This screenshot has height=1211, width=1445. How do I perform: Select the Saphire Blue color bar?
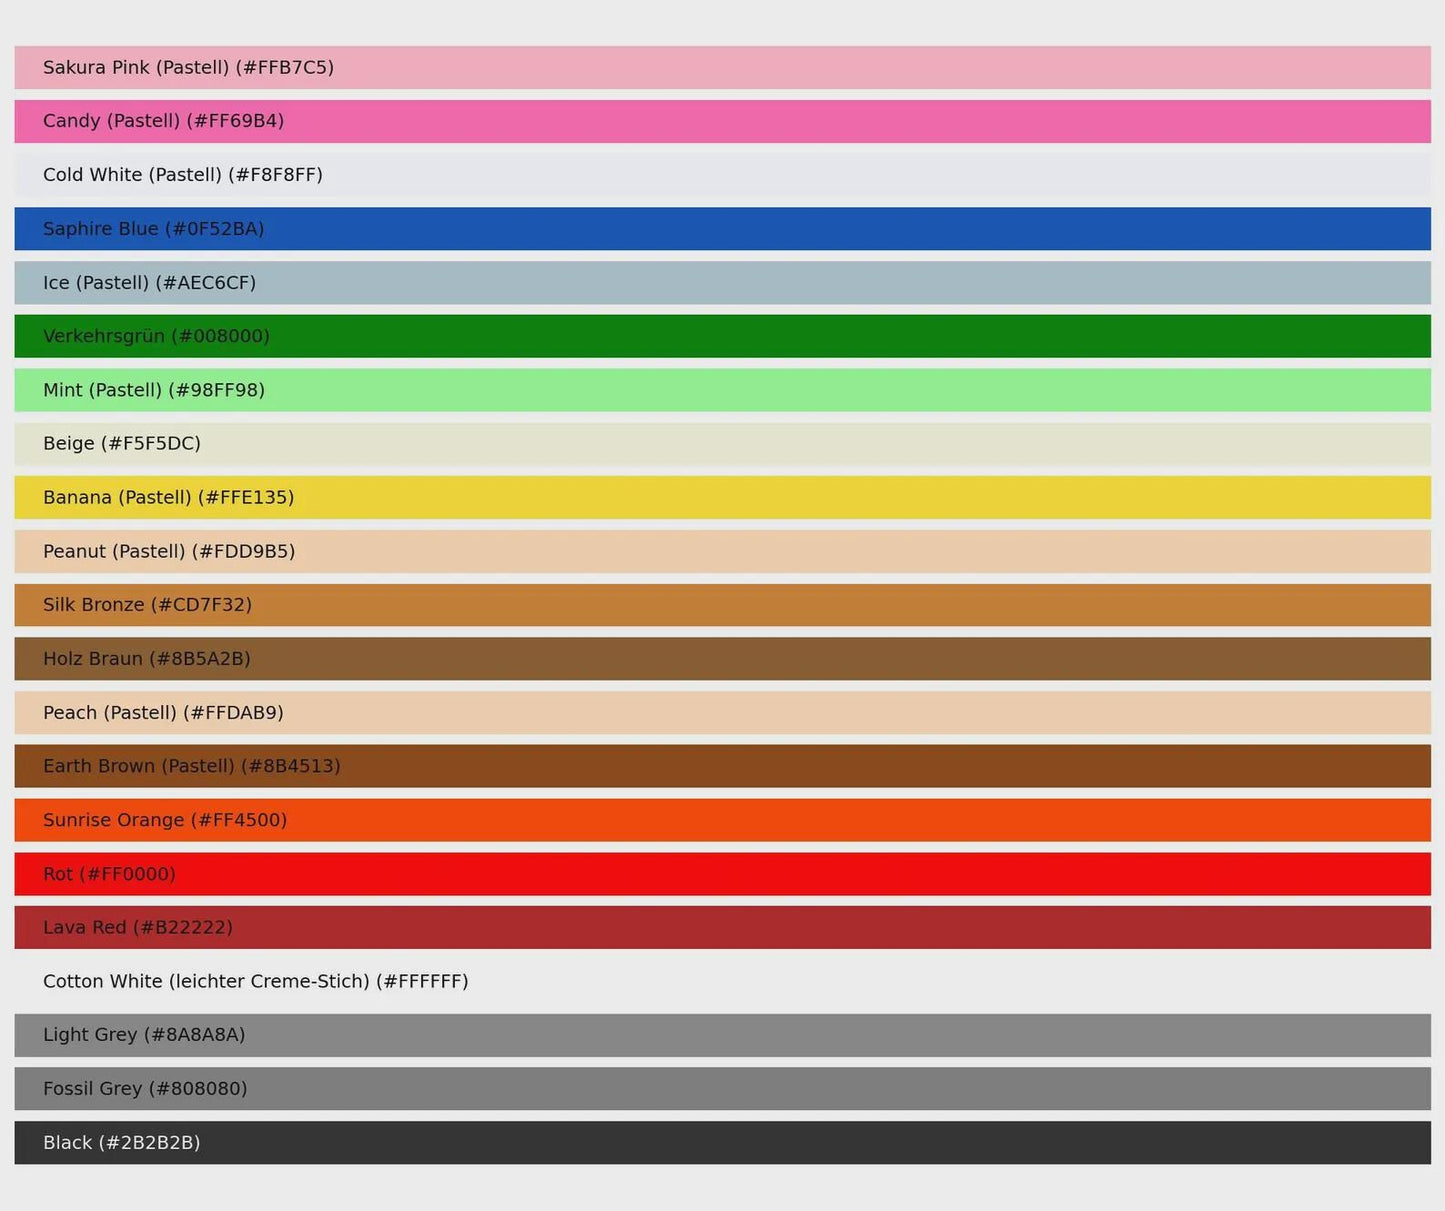(722, 229)
